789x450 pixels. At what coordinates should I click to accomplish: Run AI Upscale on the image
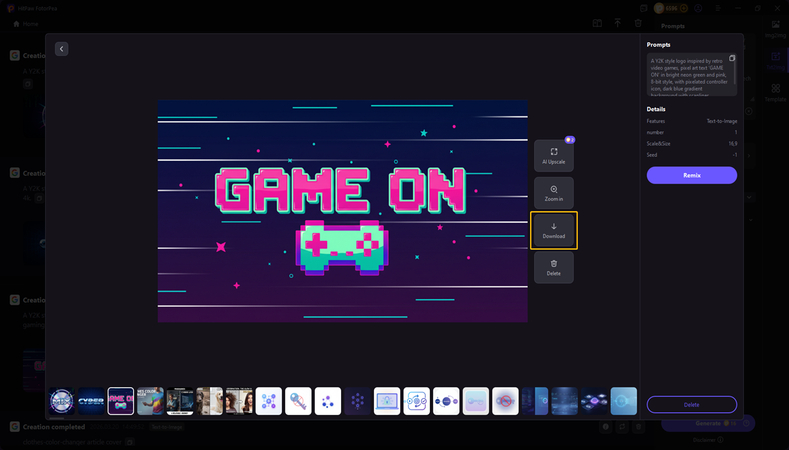[x=553, y=155]
